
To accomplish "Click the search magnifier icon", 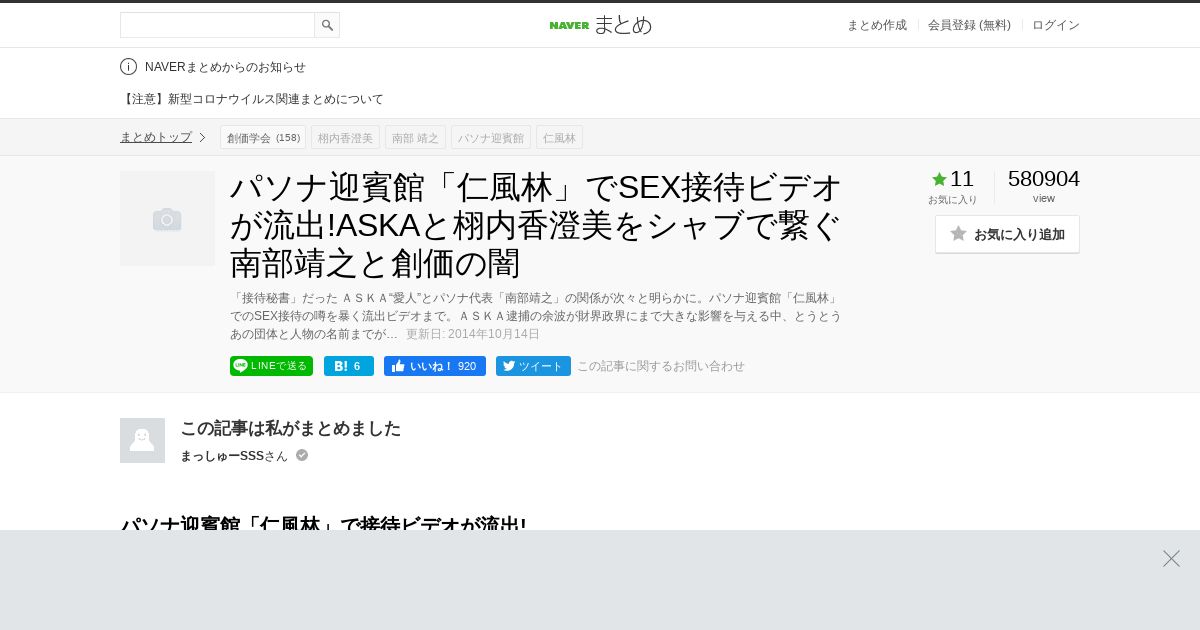I will coord(327,25).
